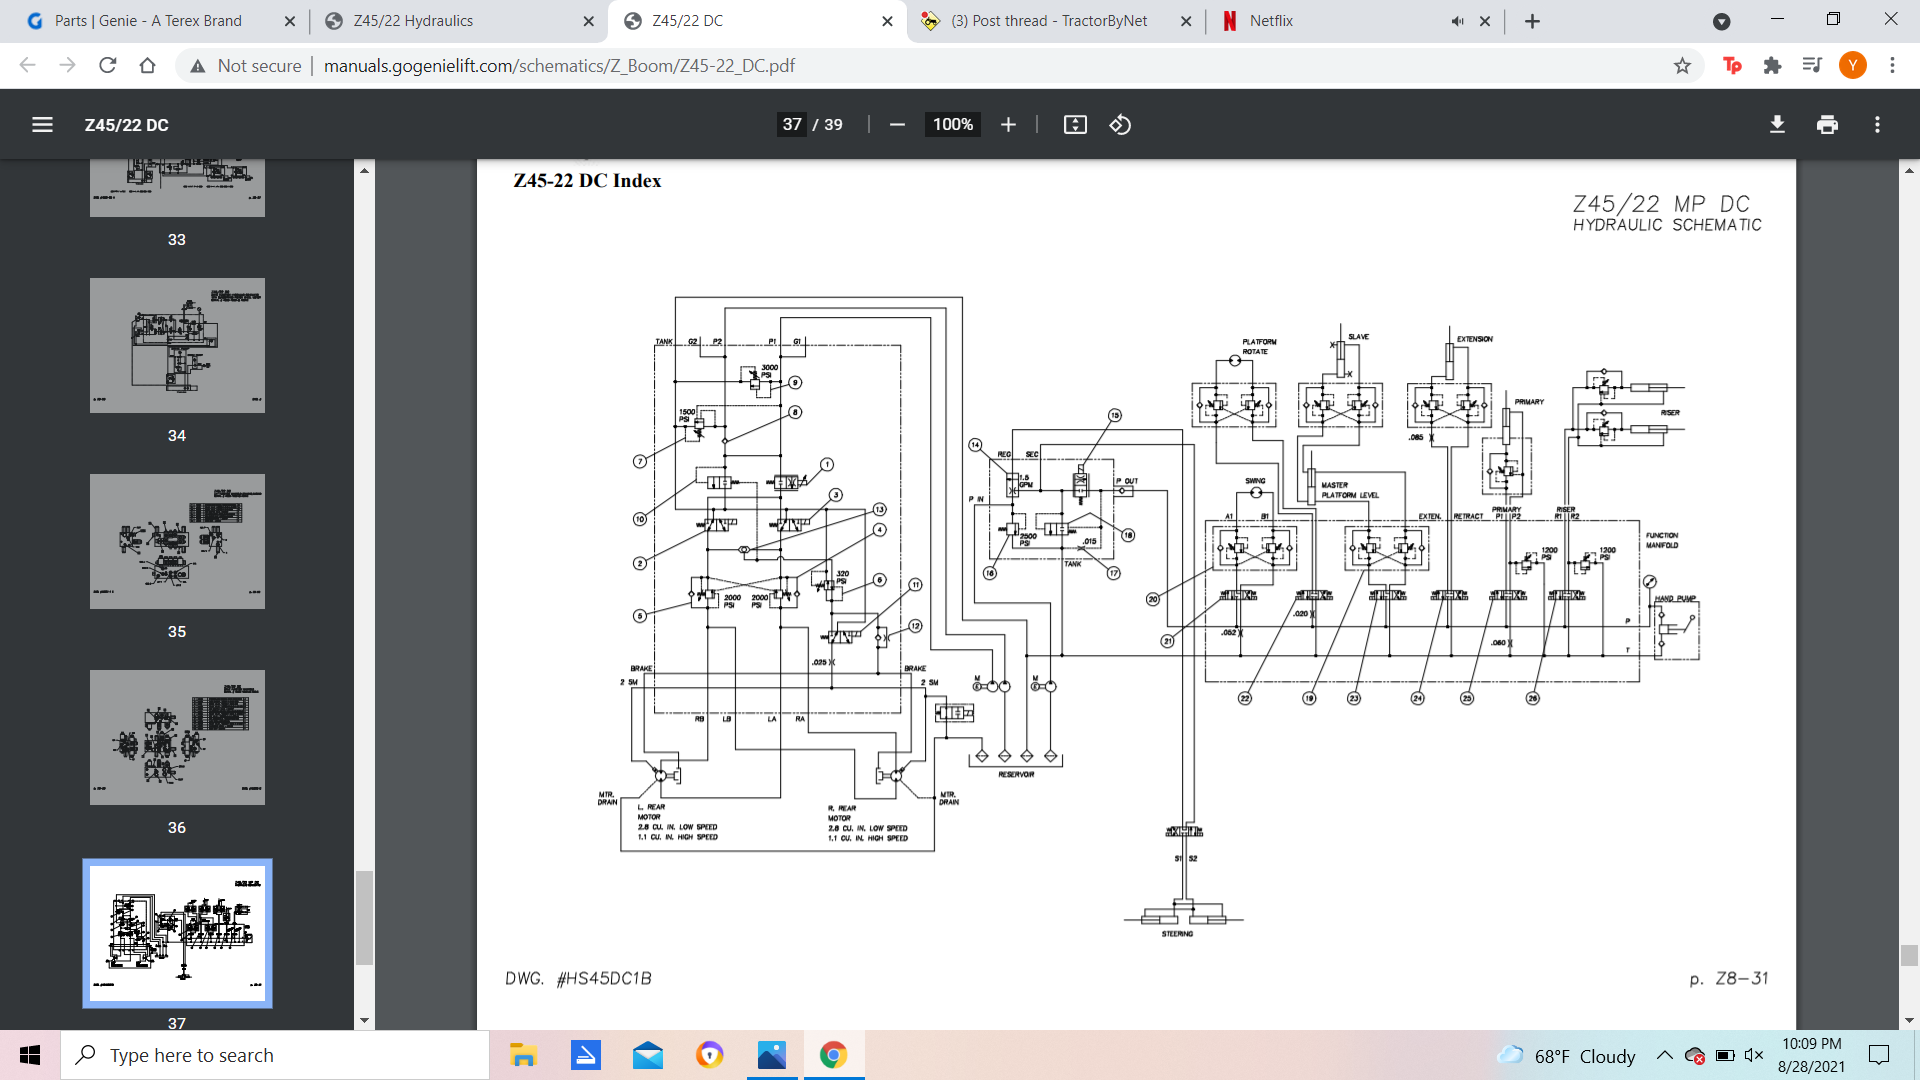Screen dimensions: 1920x1080
Task: Click the battery status icon
Action: coord(1725,1055)
